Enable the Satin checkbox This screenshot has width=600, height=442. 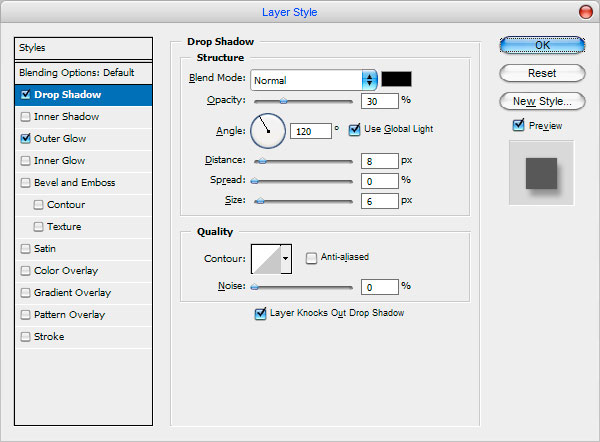pos(26,249)
